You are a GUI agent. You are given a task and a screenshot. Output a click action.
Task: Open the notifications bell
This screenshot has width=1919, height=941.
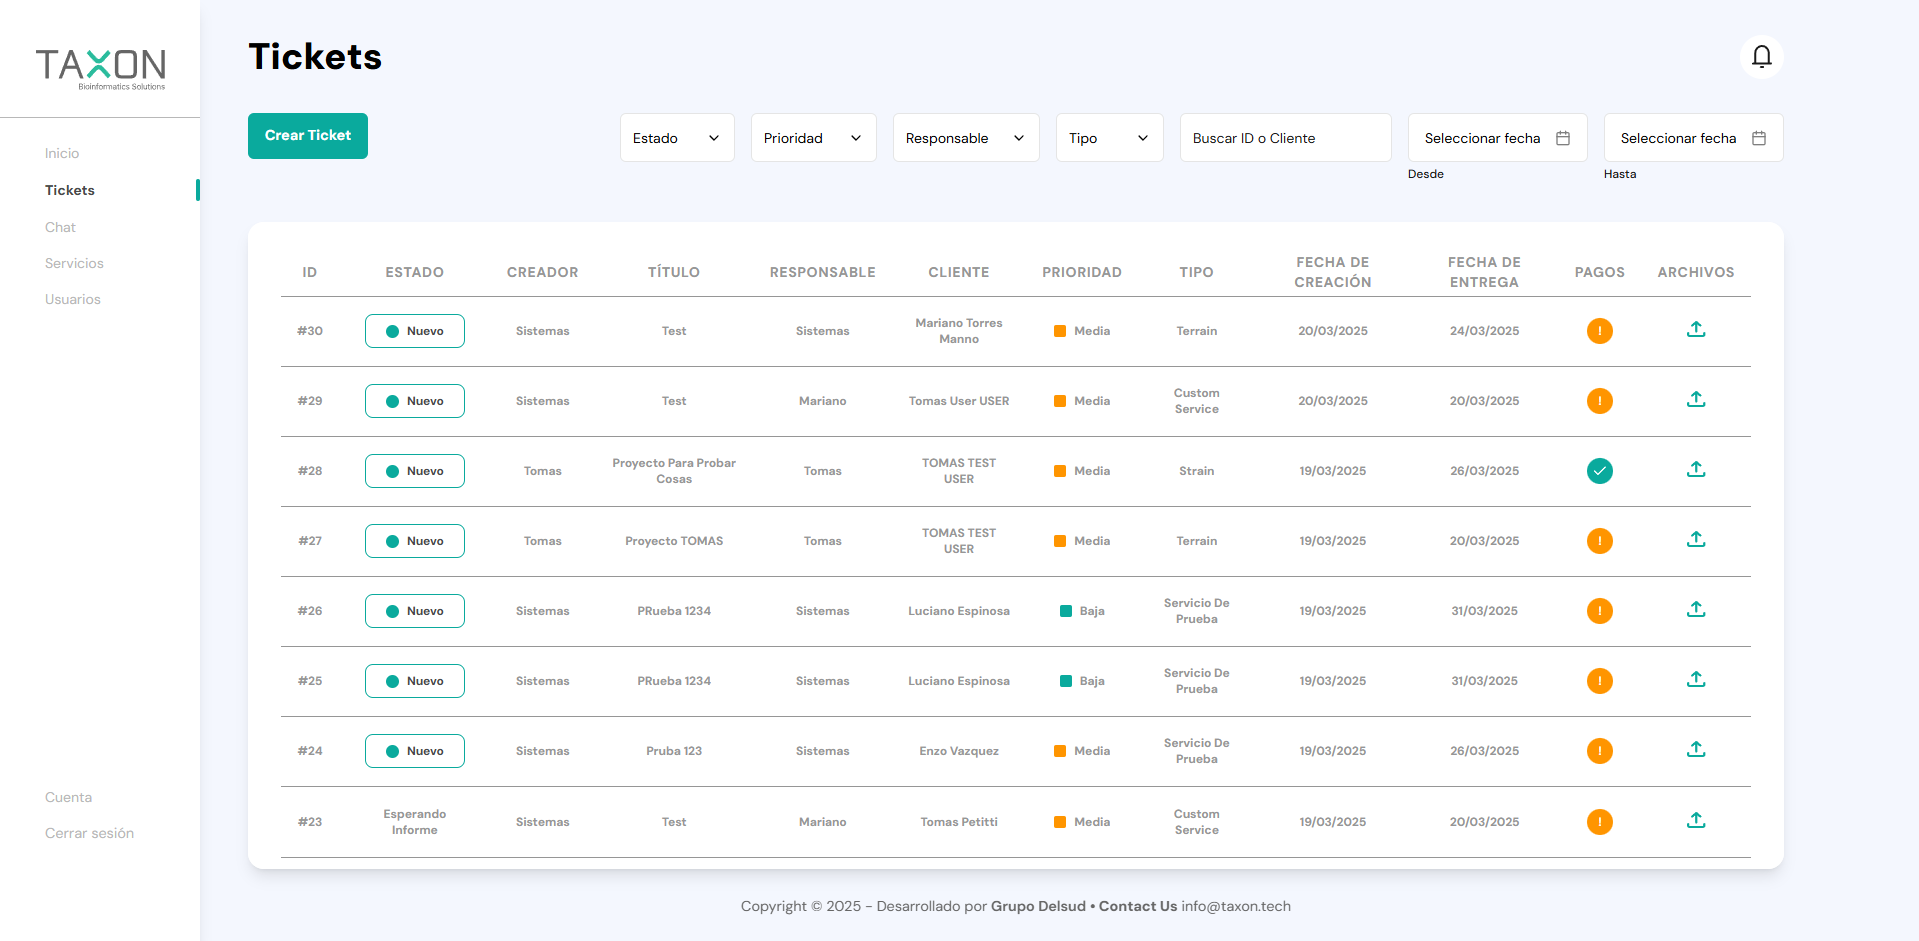point(1761,57)
